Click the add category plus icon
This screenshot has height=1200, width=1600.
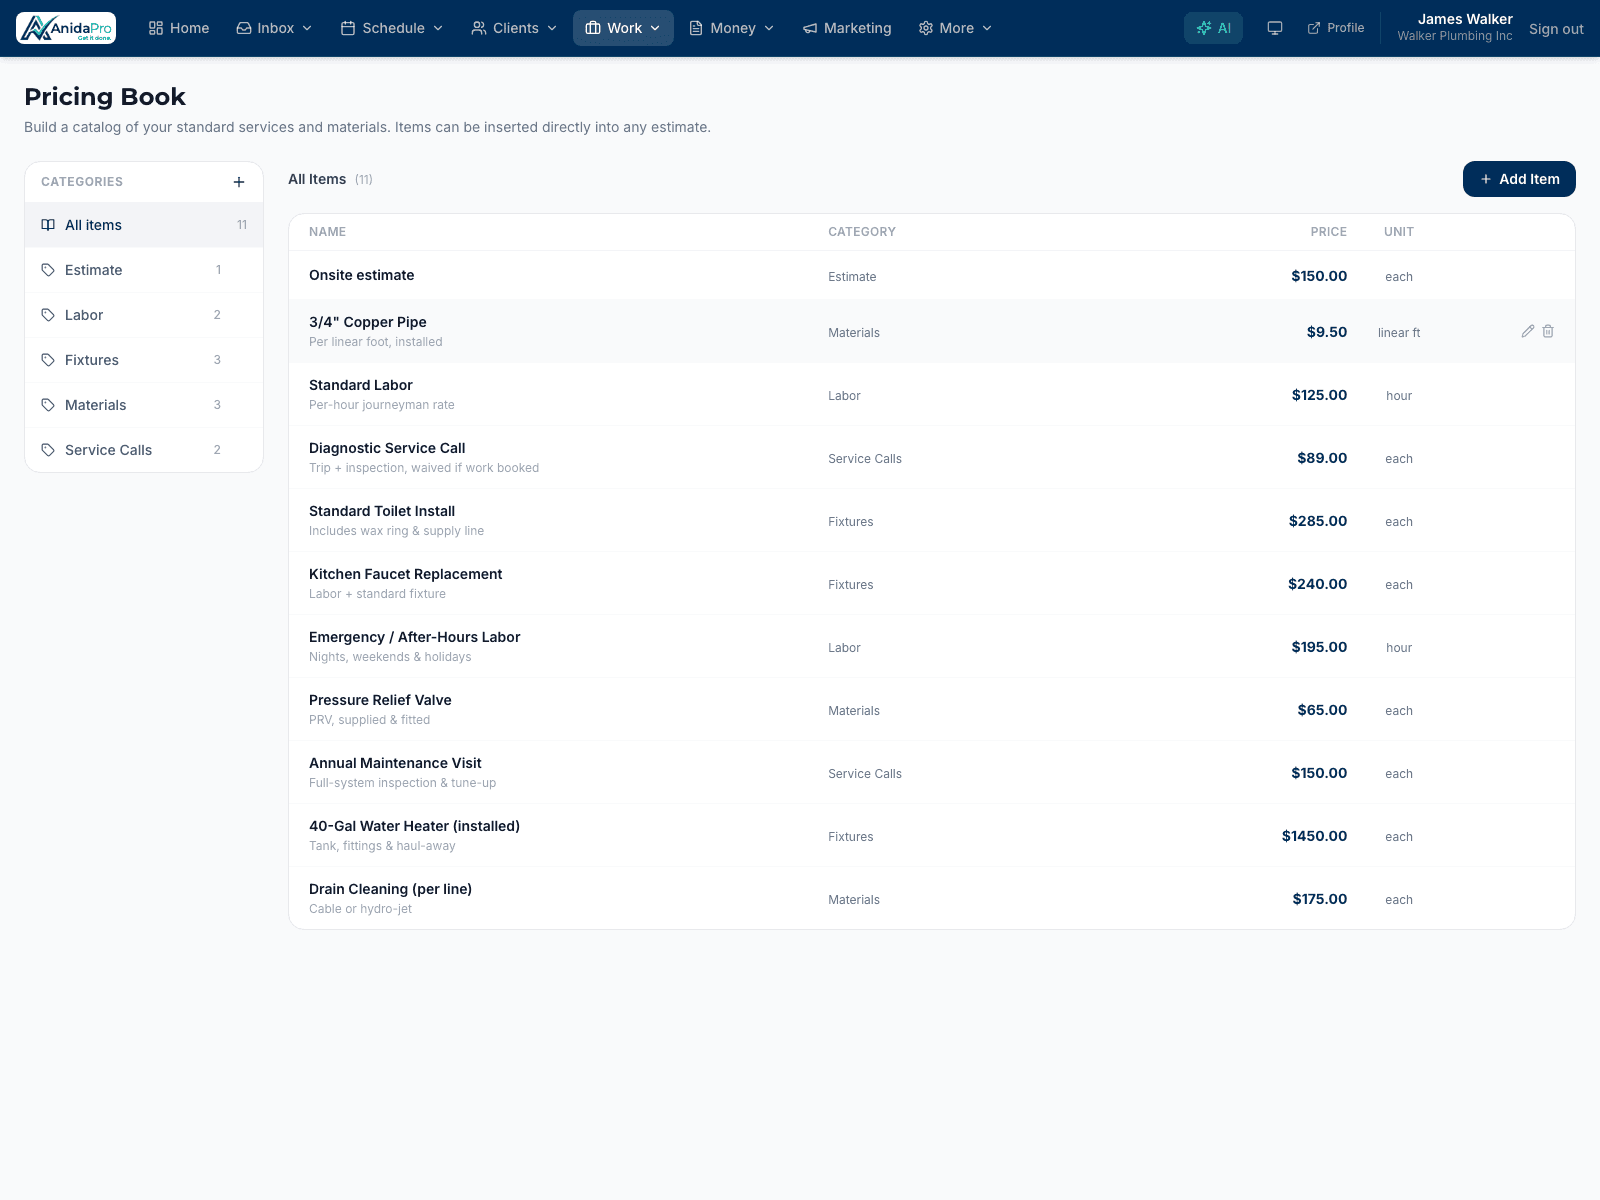(239, 182)
